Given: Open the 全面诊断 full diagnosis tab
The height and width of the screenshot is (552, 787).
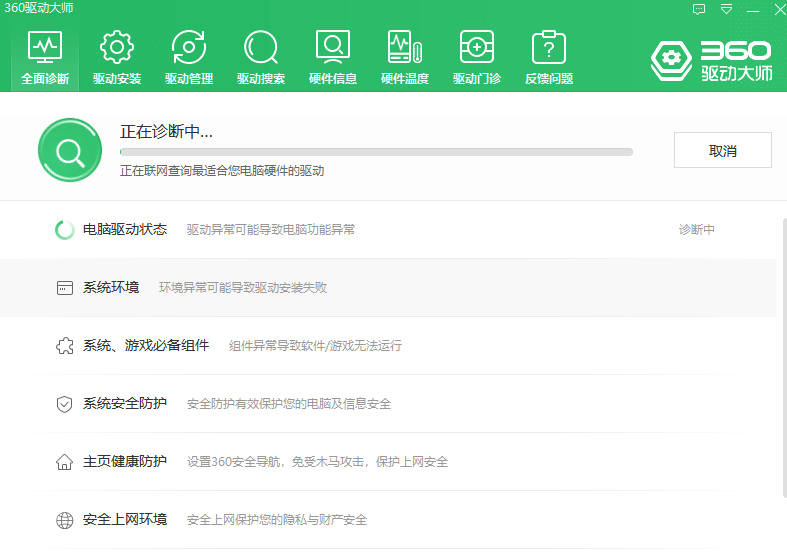Looking at the screenshot, I should click(45, 58).
